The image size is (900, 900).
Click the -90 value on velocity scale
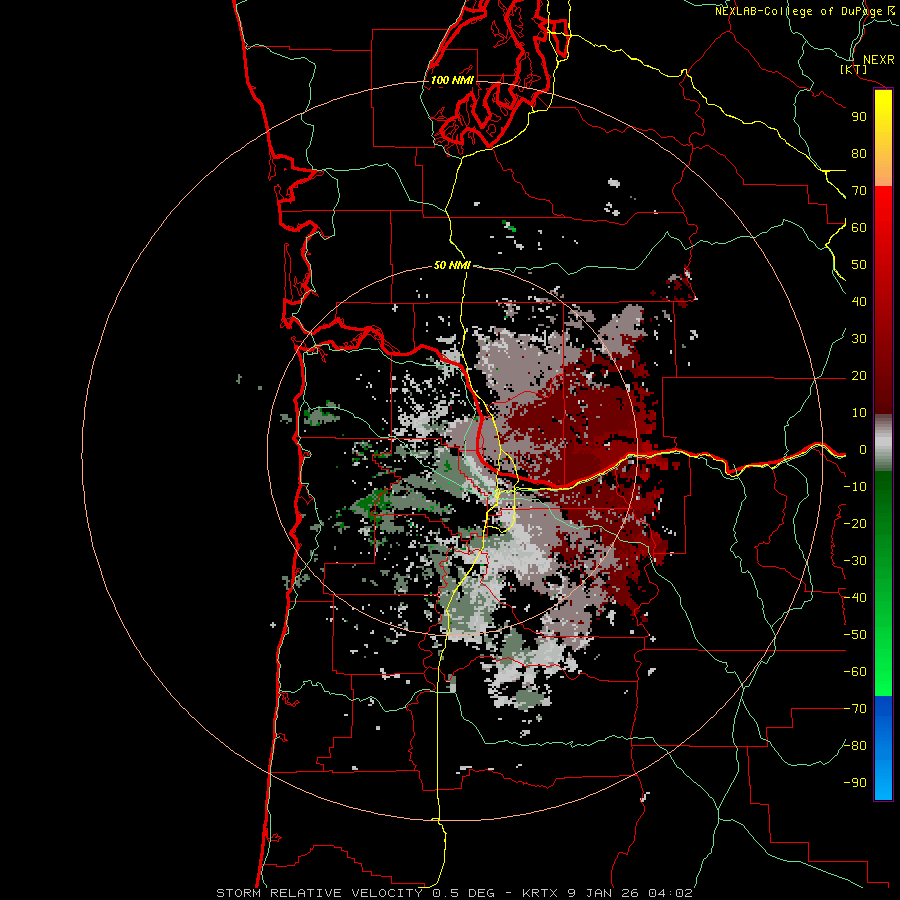855,783
